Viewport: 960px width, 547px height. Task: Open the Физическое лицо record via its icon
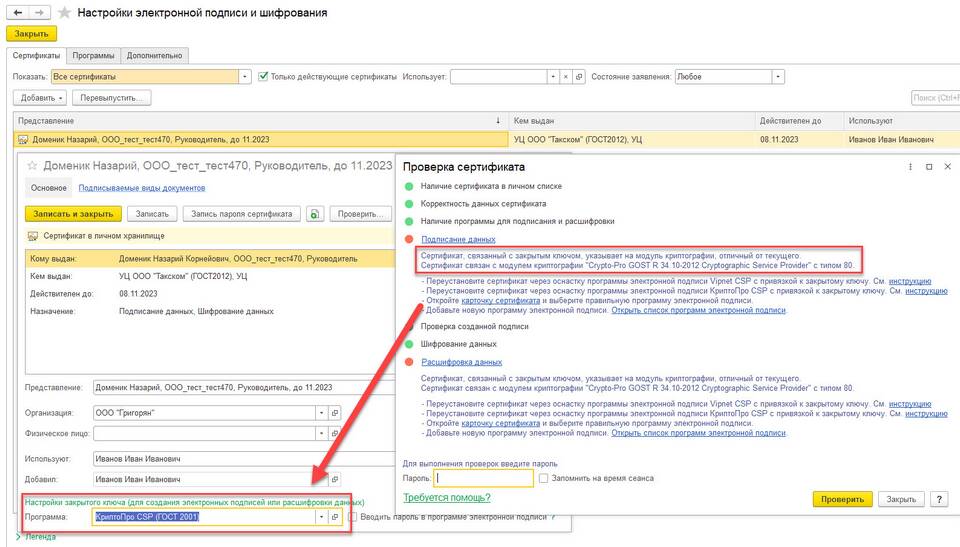[335, 433]
